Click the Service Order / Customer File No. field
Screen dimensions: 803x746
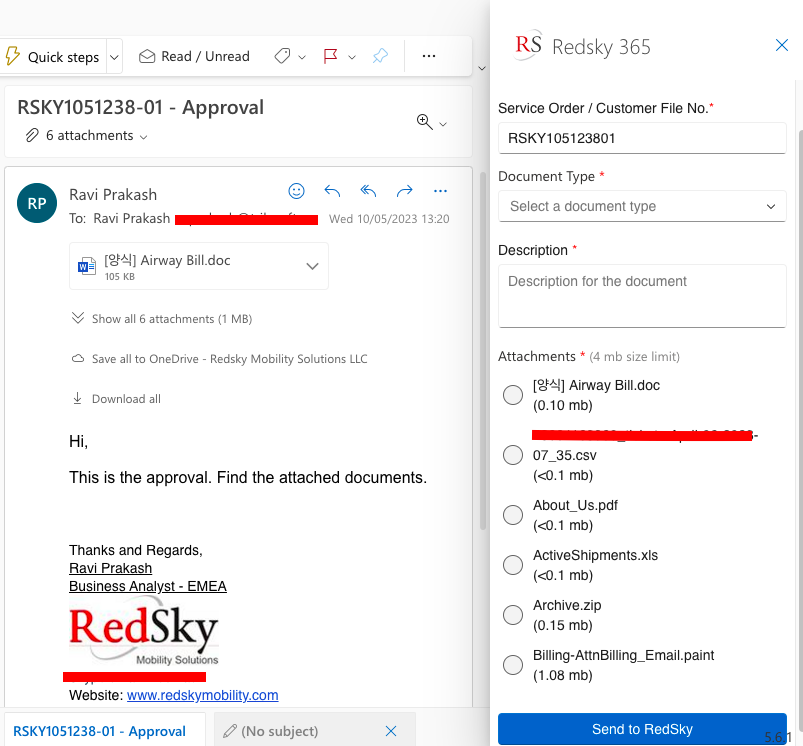click(642, 138)
